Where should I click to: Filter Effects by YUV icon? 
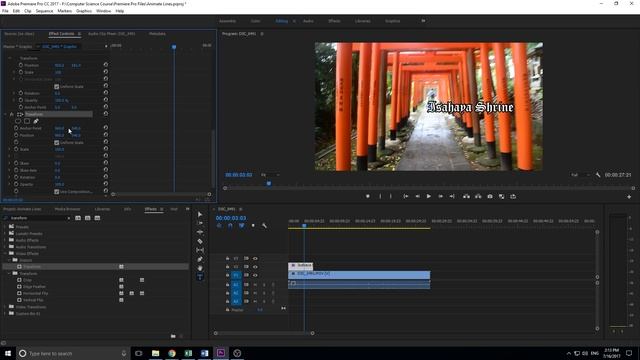coord(97,218)
